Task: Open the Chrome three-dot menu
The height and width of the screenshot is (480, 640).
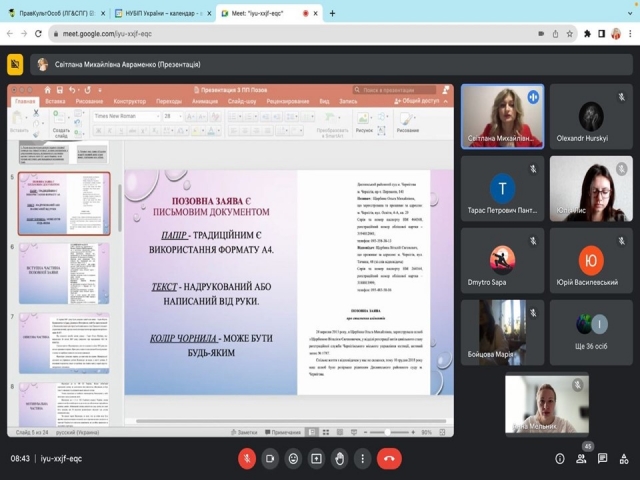Action: 630,34
